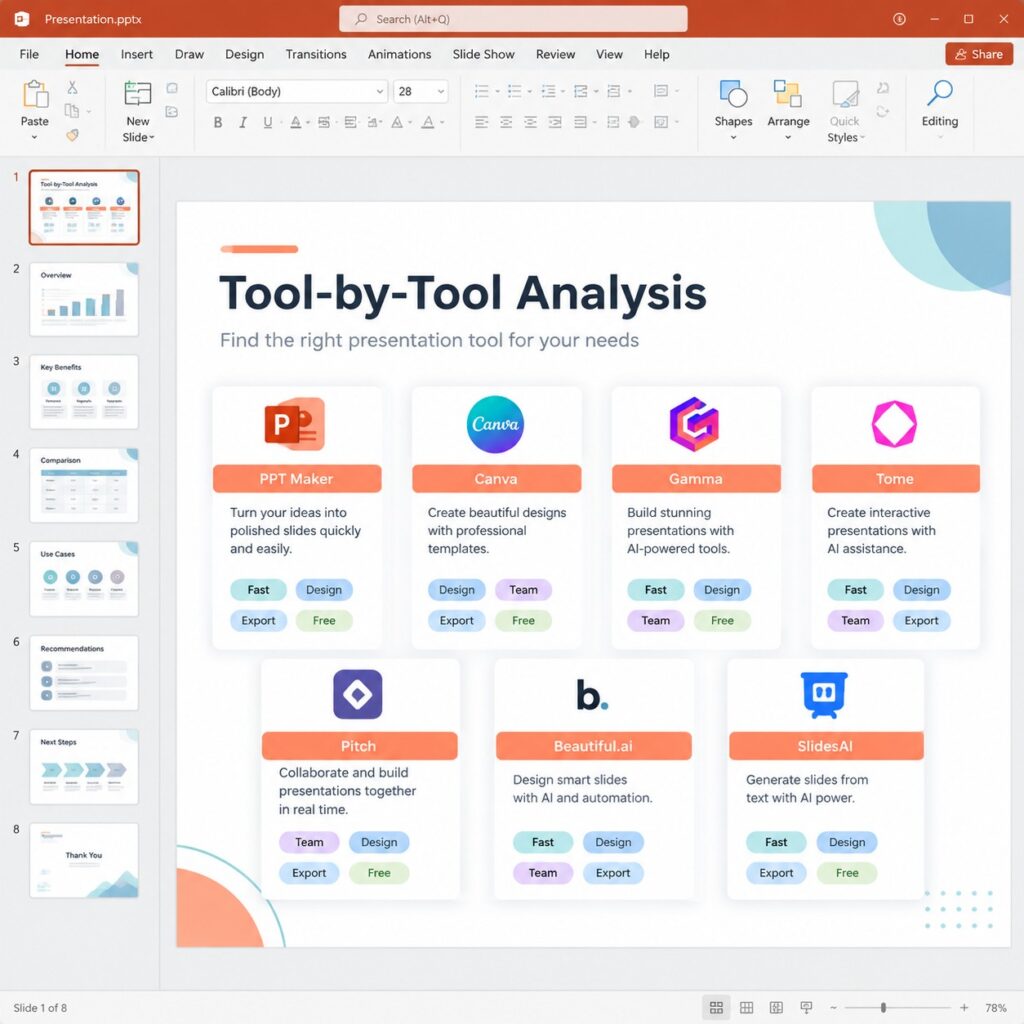This screenshot has width=1024, height=1024.
Task: Select slide 7 Next Steps thumbnail
Action: point(84,767)
